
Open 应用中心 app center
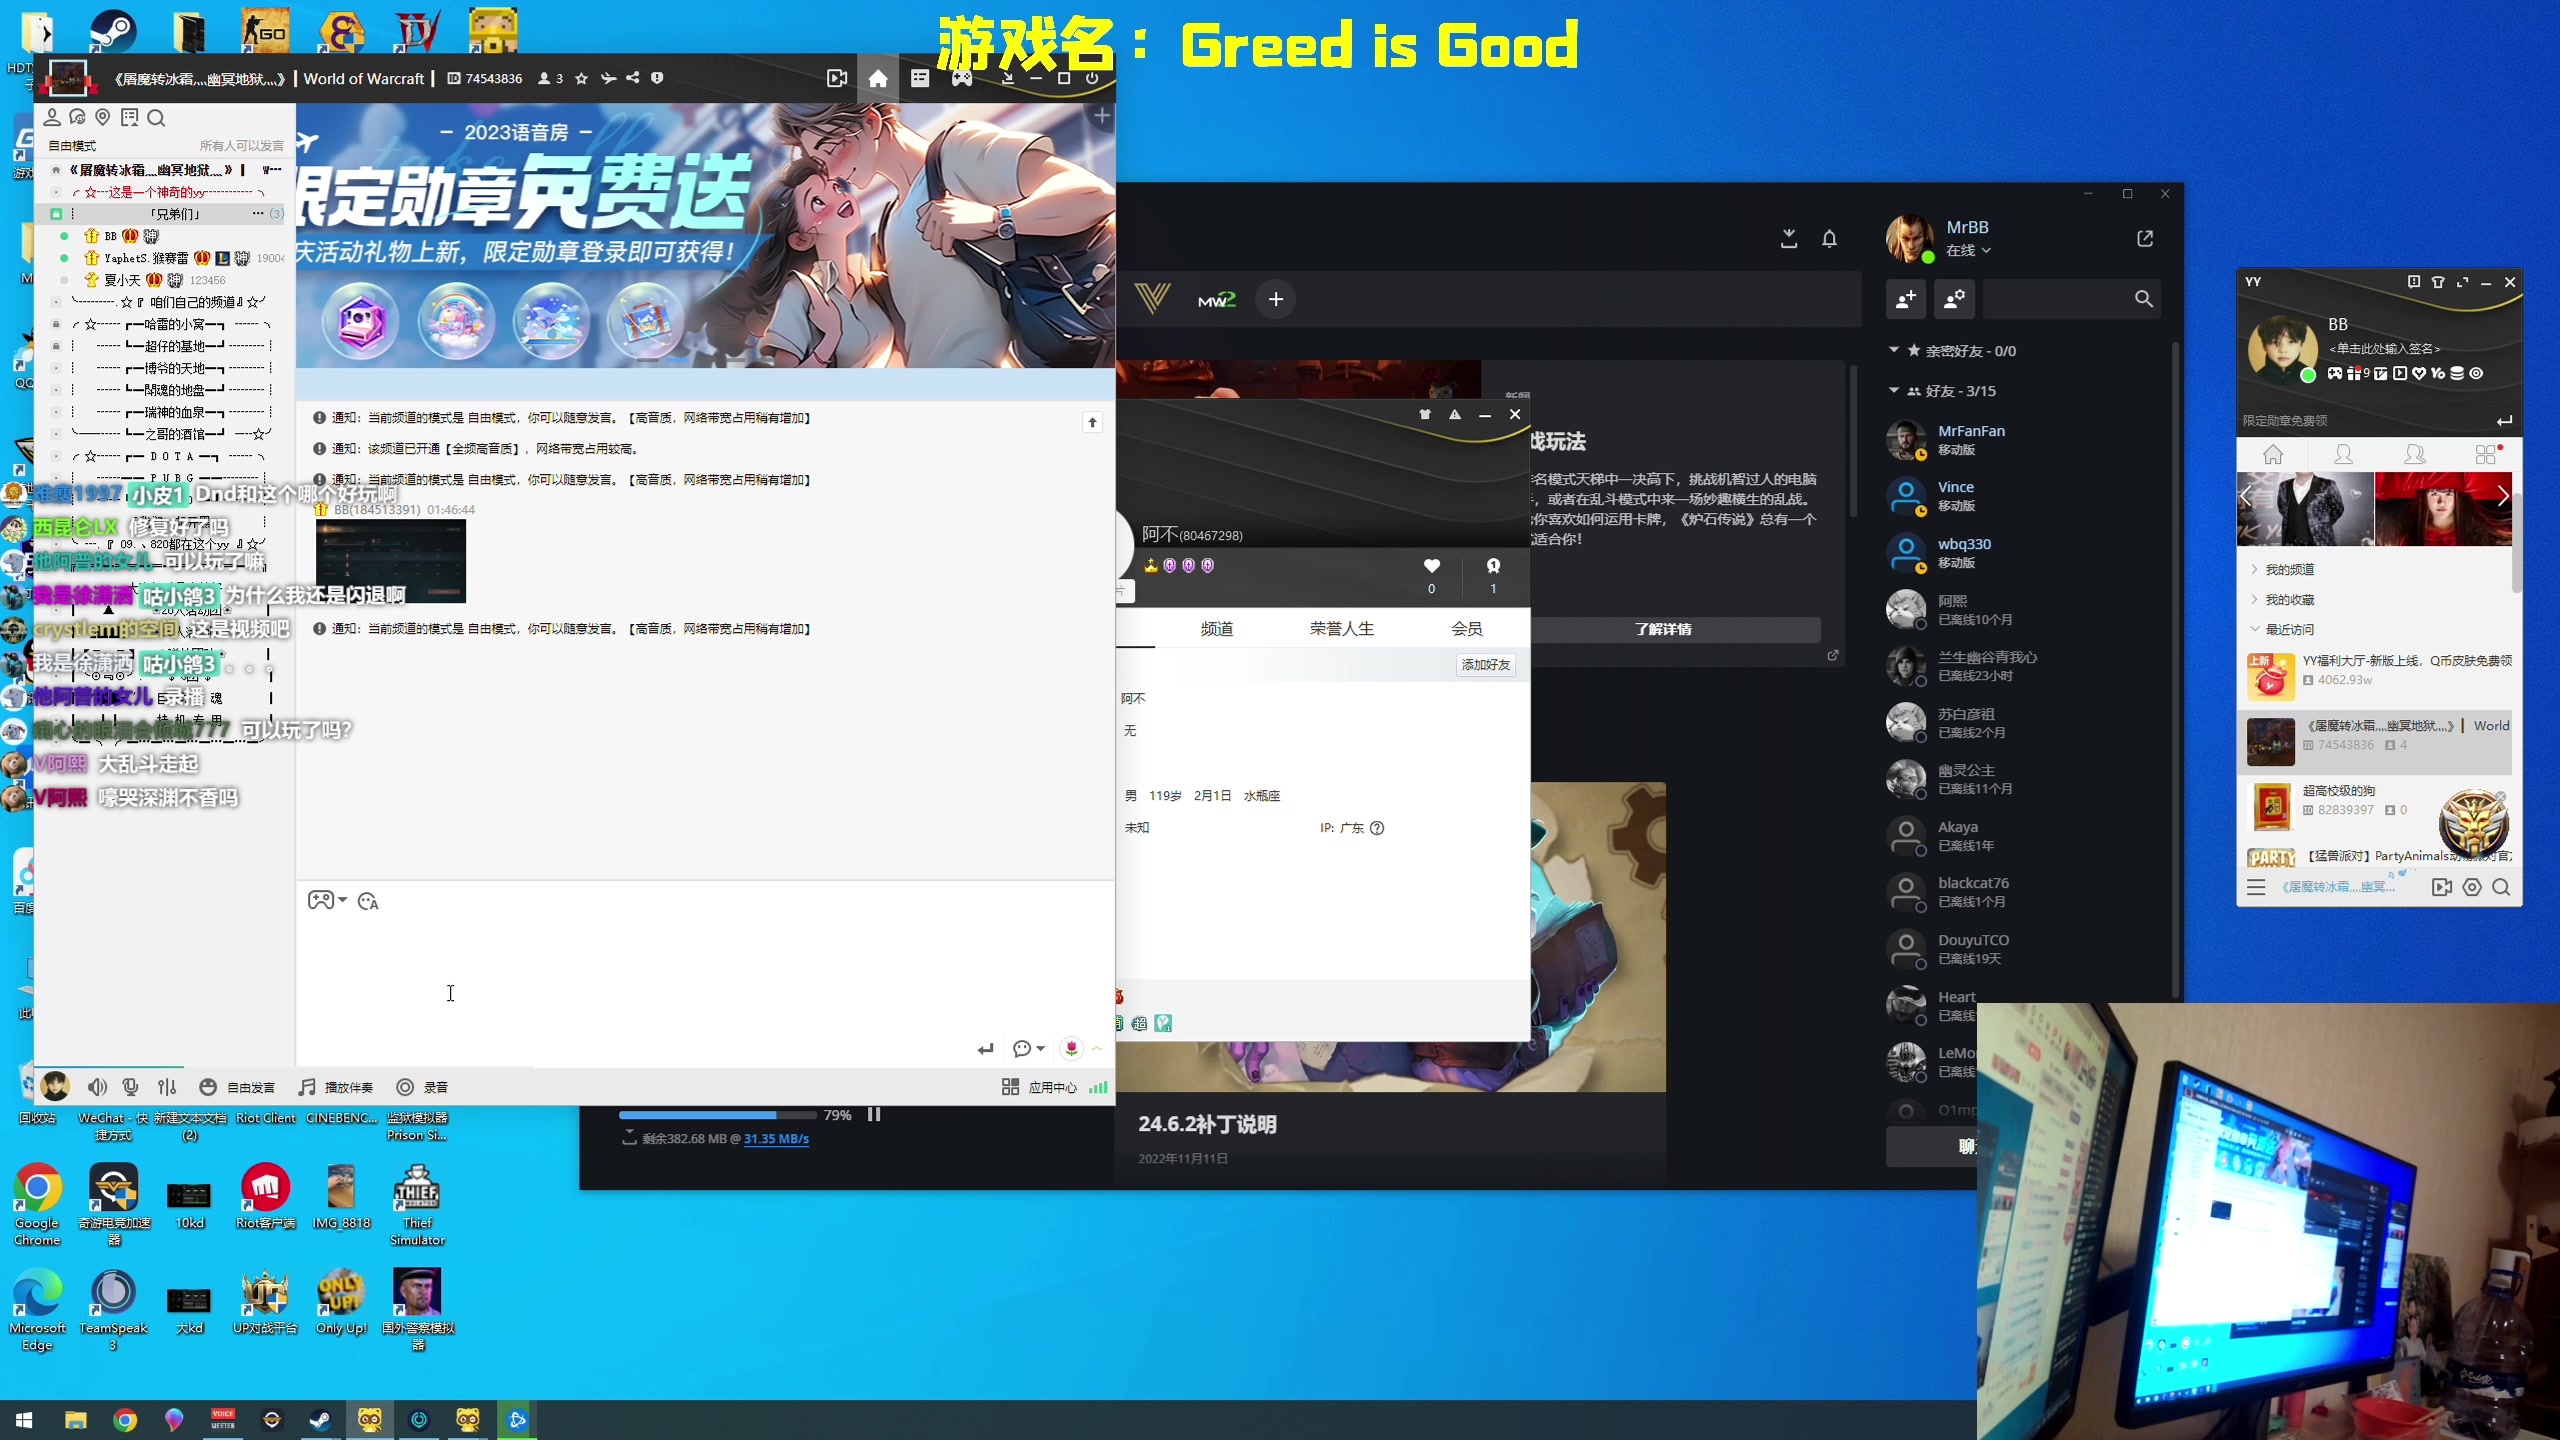click(x=1040, y=1087)
